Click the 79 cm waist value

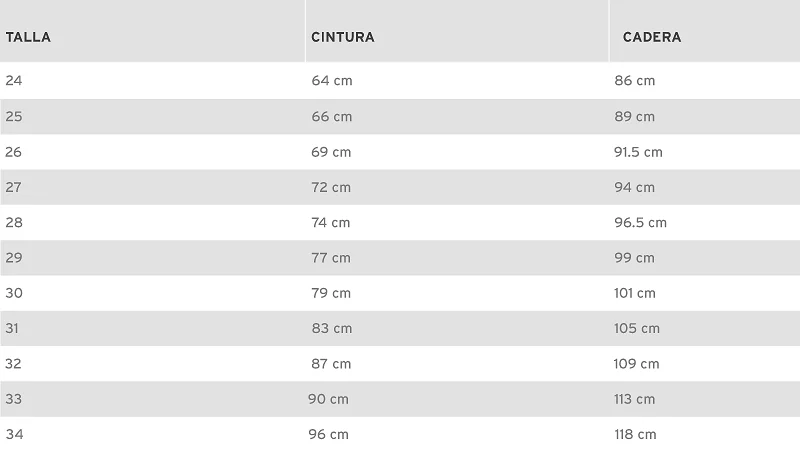pos(331,293)
